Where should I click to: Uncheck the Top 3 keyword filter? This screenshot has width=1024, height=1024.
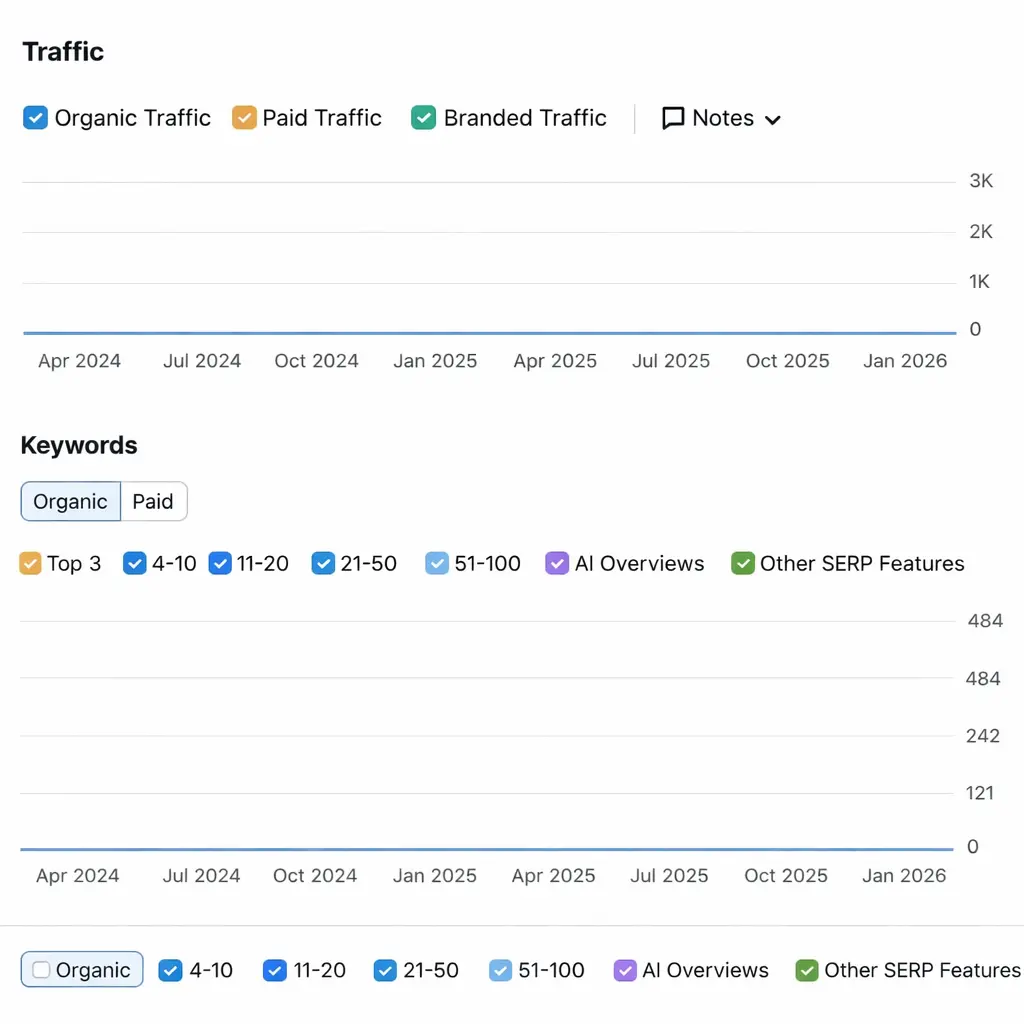pos(30,564)
